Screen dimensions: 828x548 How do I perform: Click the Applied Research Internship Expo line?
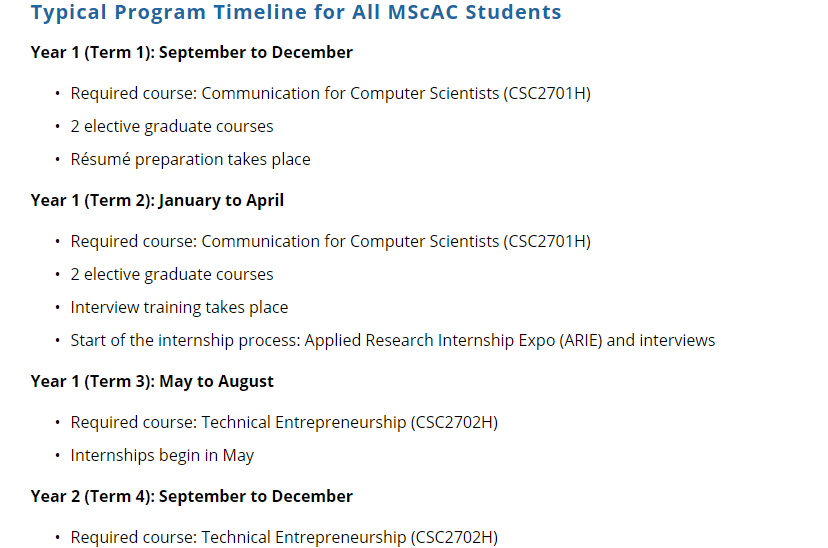(x=393, y=341)
